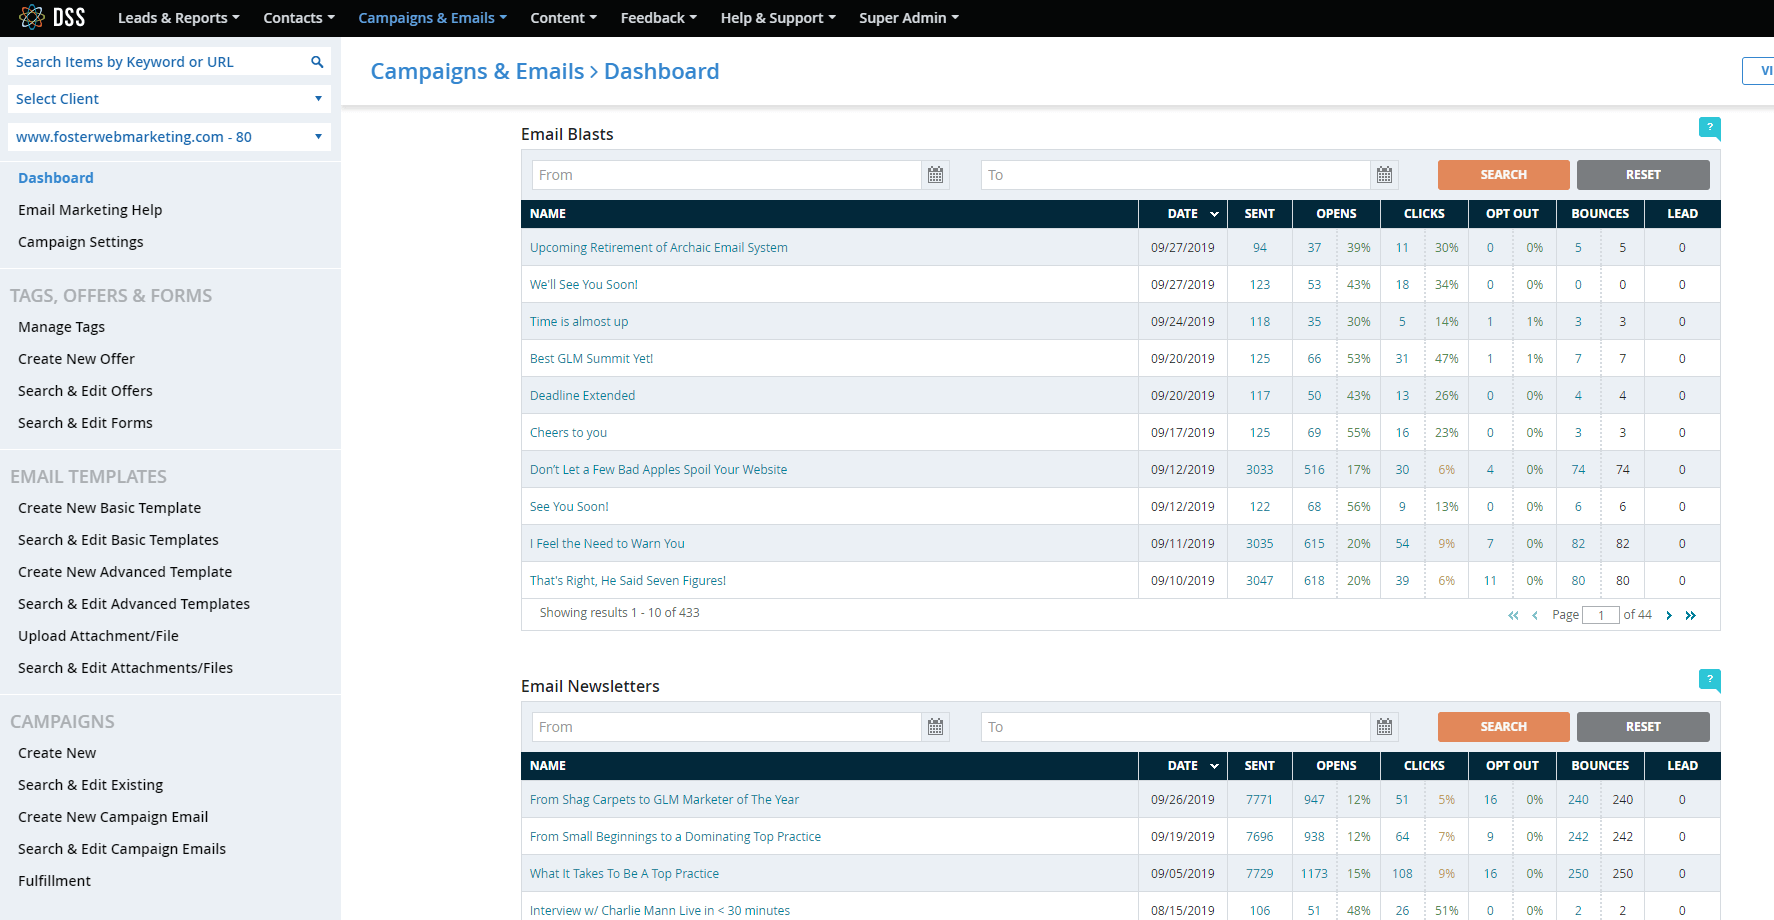Sort Email Newsletters by DATE column arrow
Viewport: 1774px width, 920px height.
pos(1214,766)
